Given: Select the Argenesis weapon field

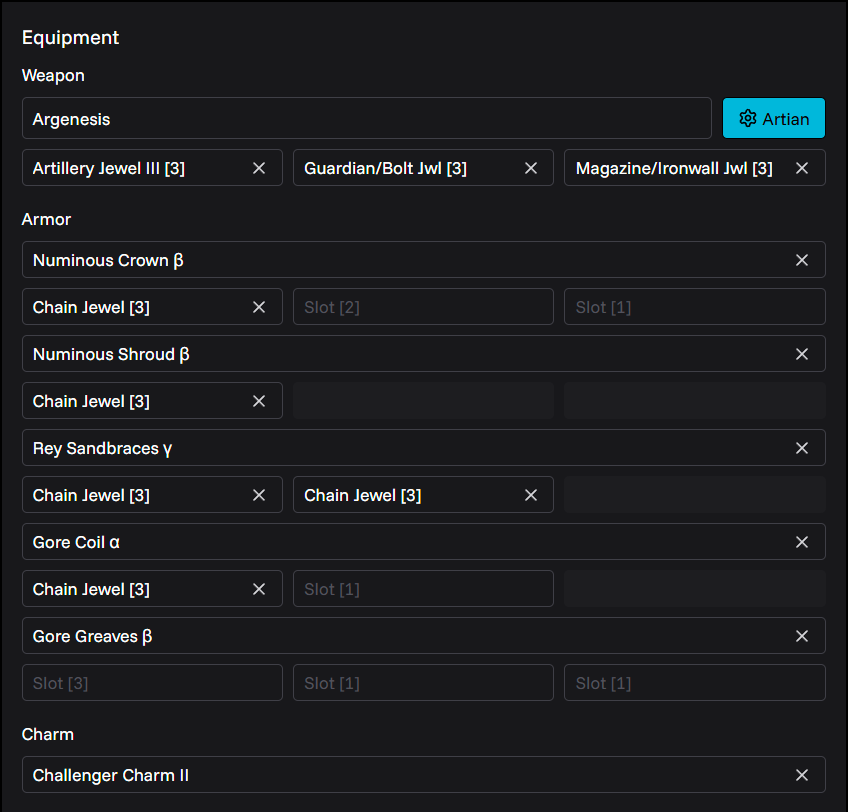Looking at the screenshot, I should [x=367, y=118].
